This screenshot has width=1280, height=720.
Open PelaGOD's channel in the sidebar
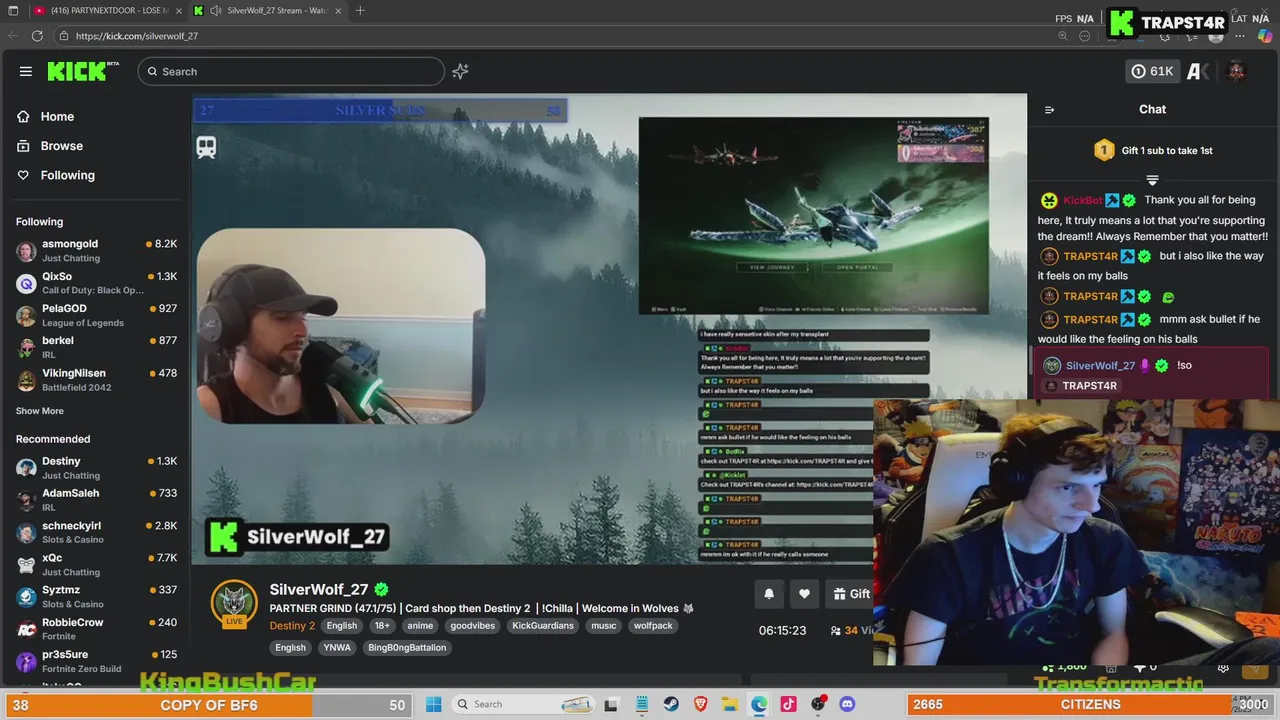click(x=95, y=315)
